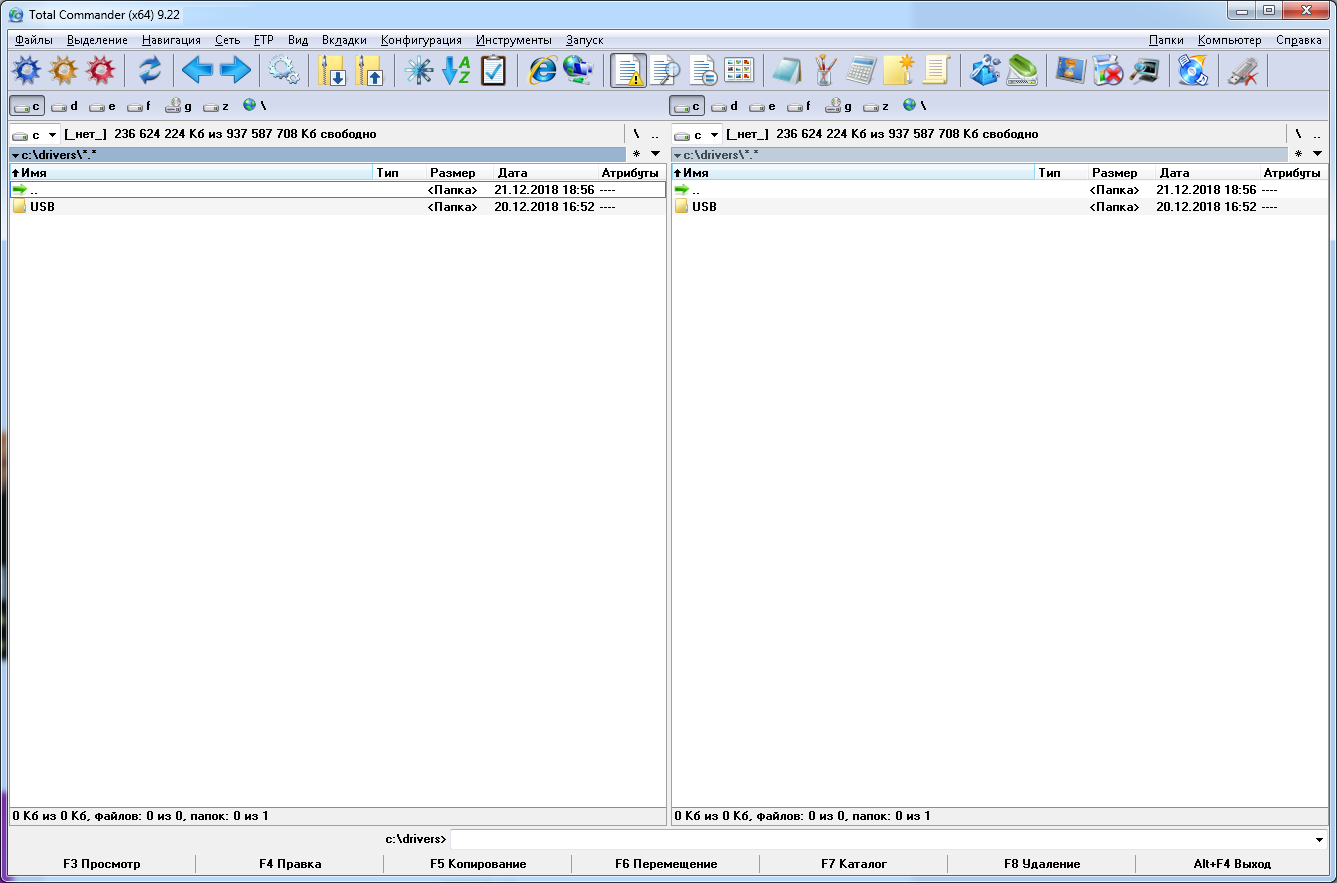Pack files with the zip folder down-arrow icon
1337x883 pixels.
pos(332,70)
